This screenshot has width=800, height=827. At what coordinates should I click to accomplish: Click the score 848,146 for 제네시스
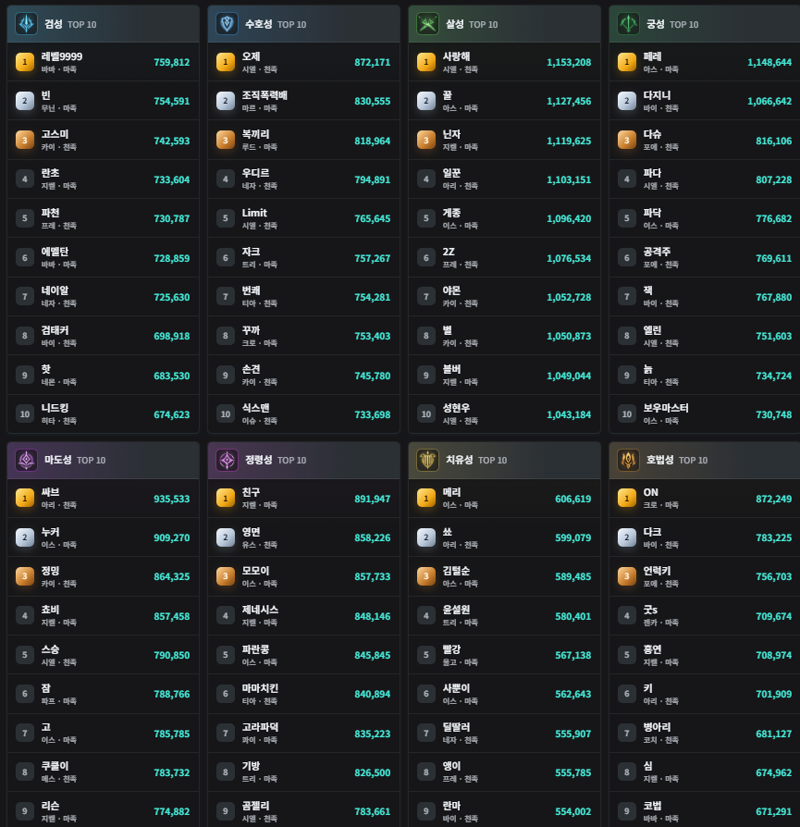(372, 617)
